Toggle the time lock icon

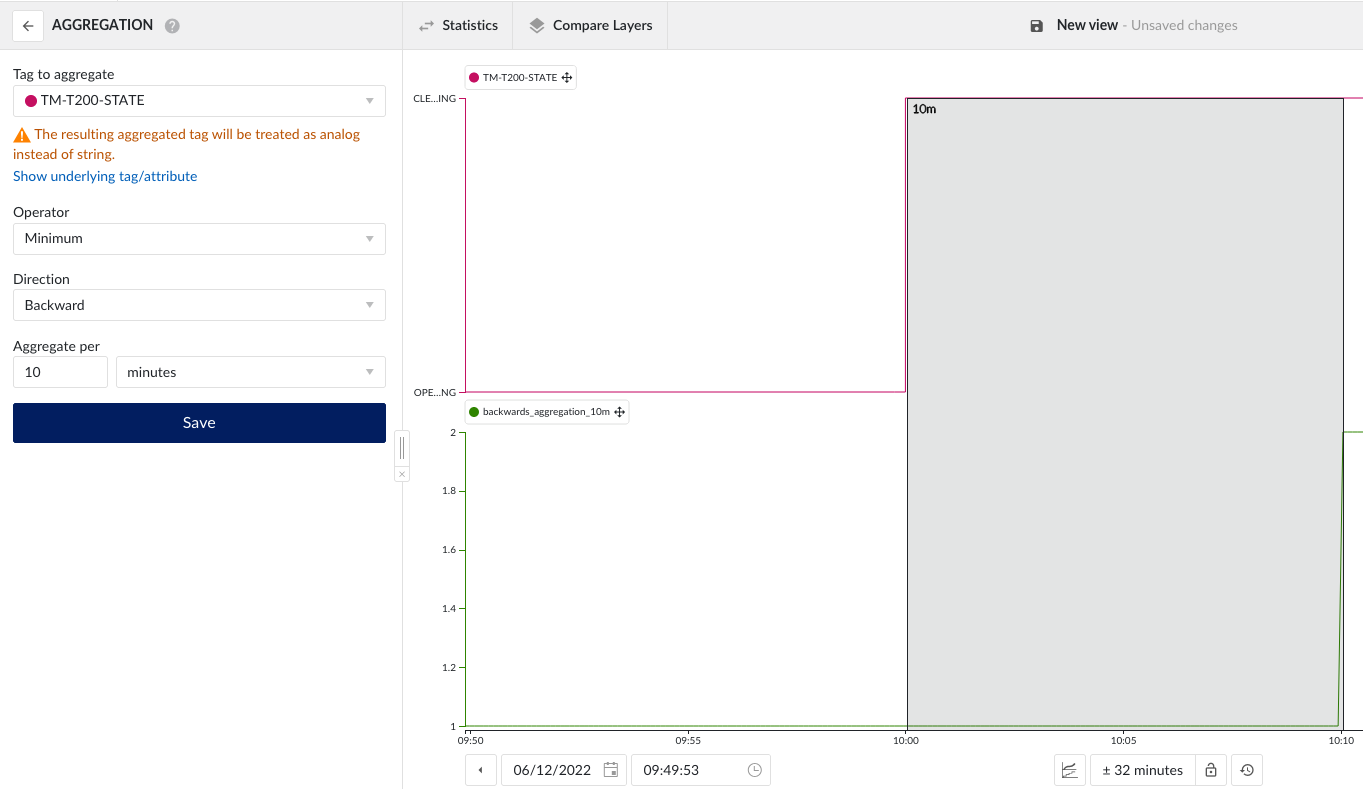click(1211, 770)
